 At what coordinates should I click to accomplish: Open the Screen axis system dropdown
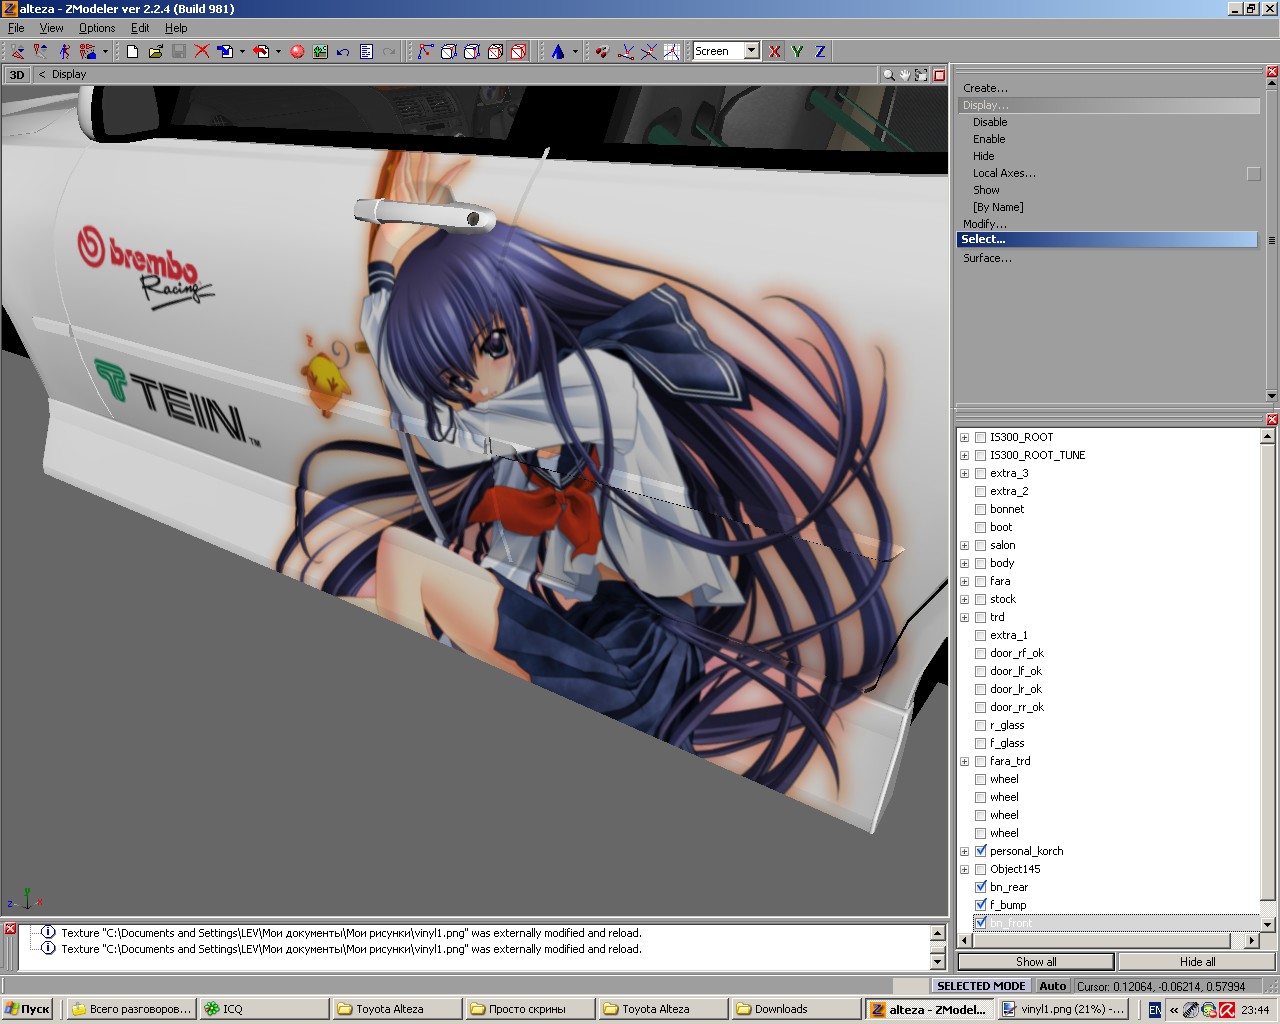751,51
